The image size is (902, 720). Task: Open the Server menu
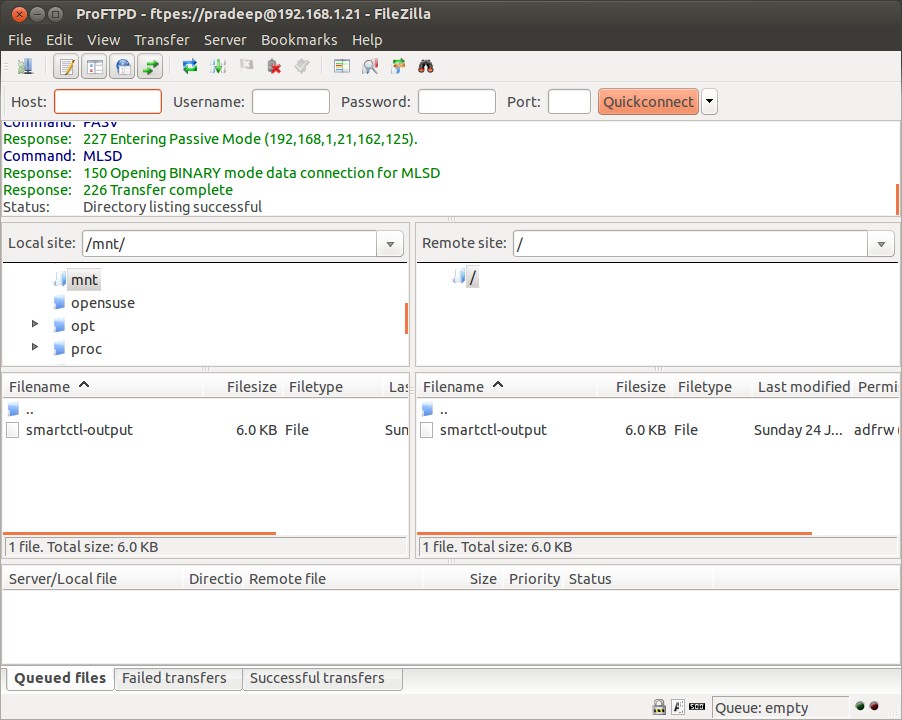pos(225,40)
